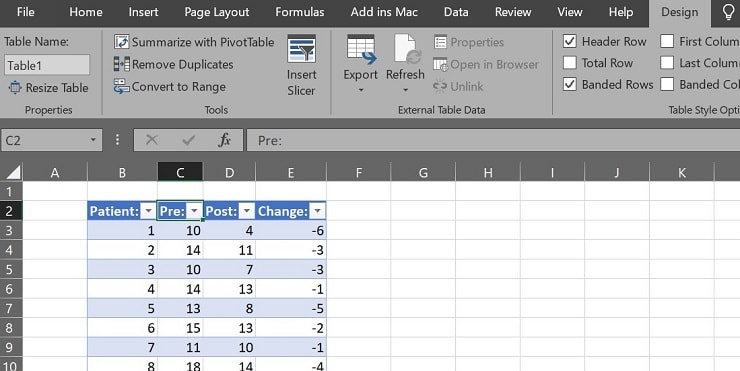The image size is (740, 371).
Task: Select row header 1
Action: 10,192
